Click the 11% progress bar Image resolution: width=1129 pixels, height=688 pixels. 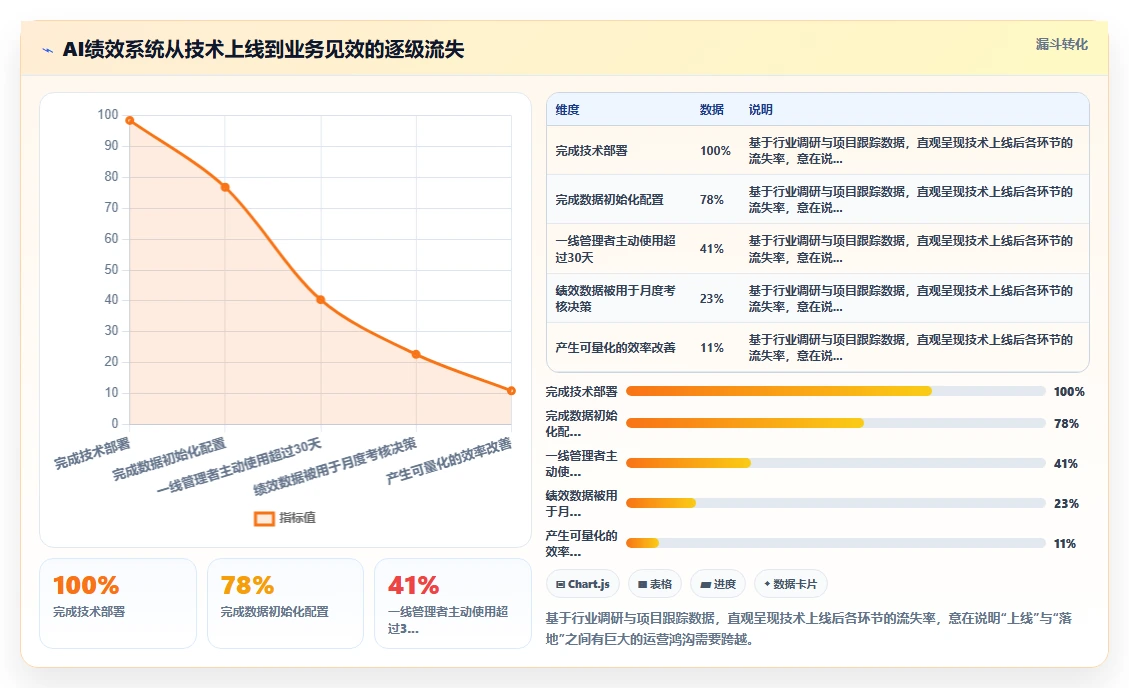click(835, 543)
